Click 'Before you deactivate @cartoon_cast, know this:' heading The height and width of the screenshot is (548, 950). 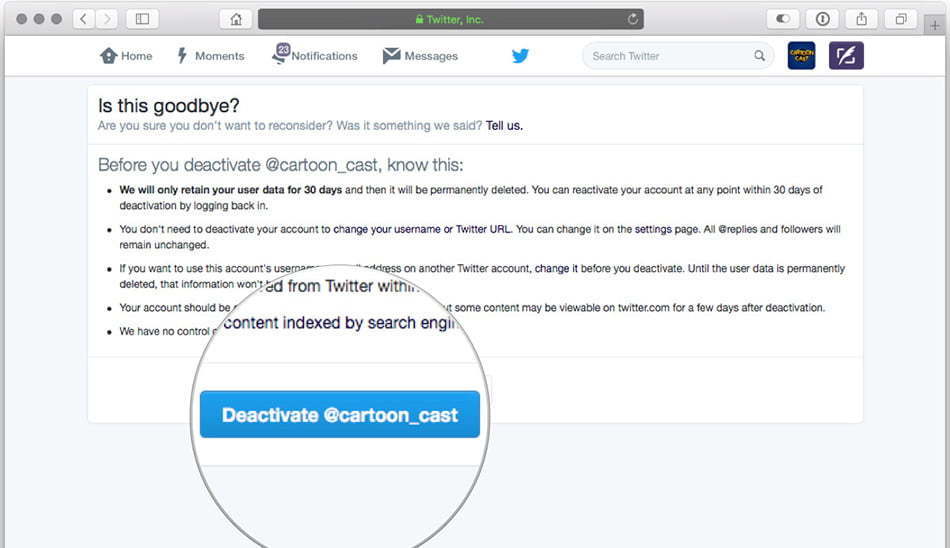point(281,165)
